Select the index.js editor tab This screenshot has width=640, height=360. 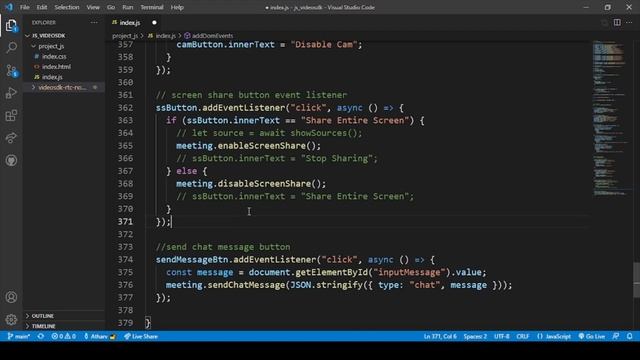(x=130, y=22)
